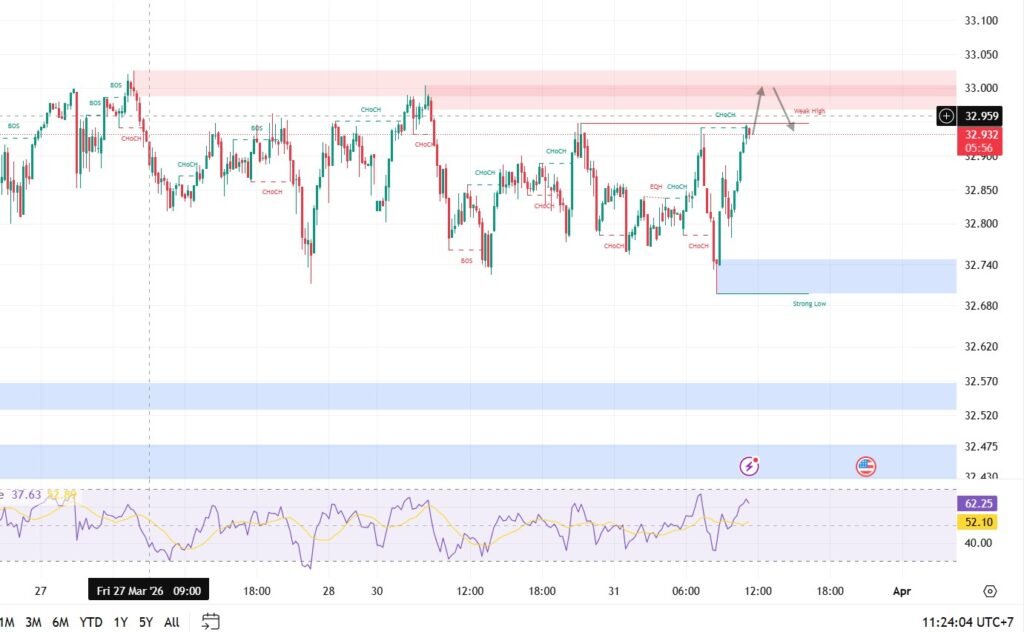Click the plus icon beside price 32.959

946,116
